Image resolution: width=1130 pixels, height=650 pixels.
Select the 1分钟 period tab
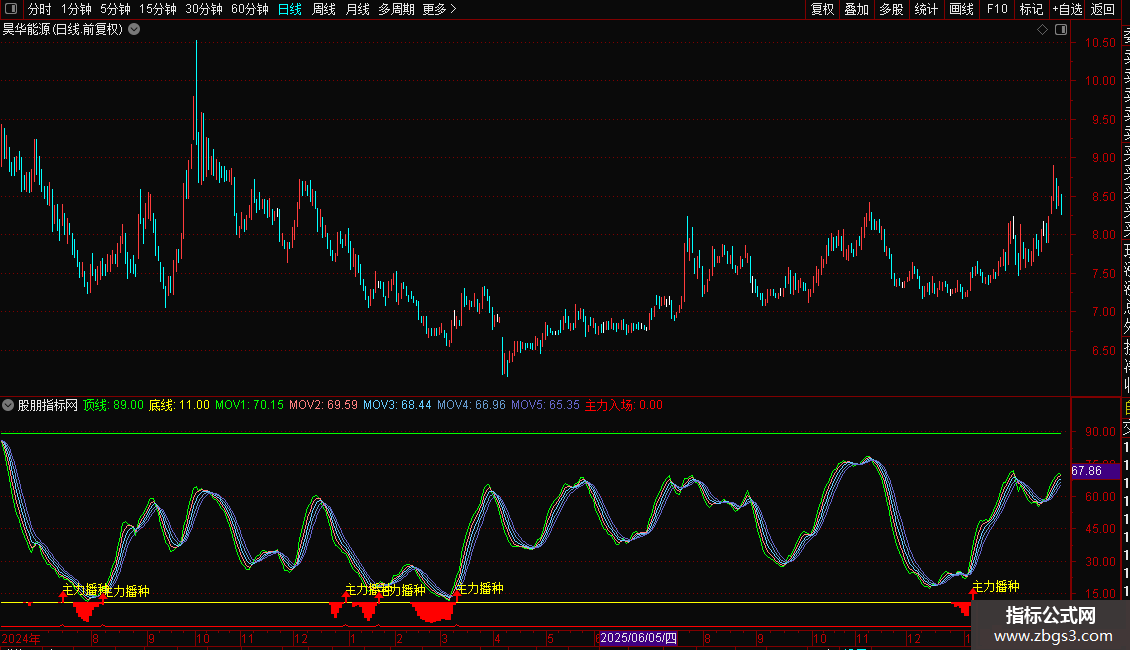76,9
